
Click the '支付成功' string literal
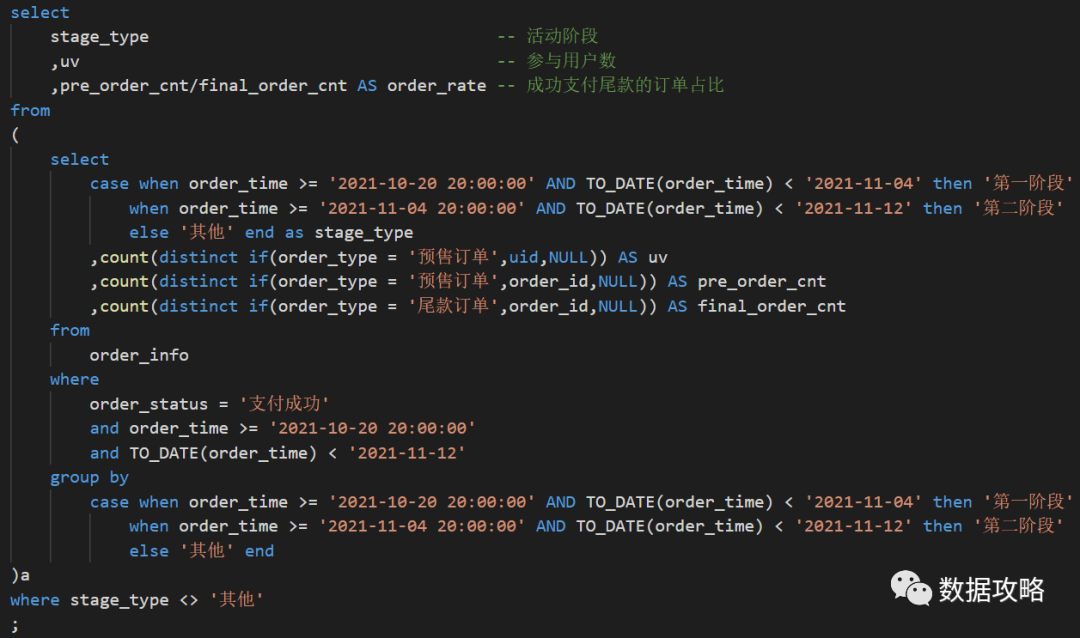(x=284, y=404)
